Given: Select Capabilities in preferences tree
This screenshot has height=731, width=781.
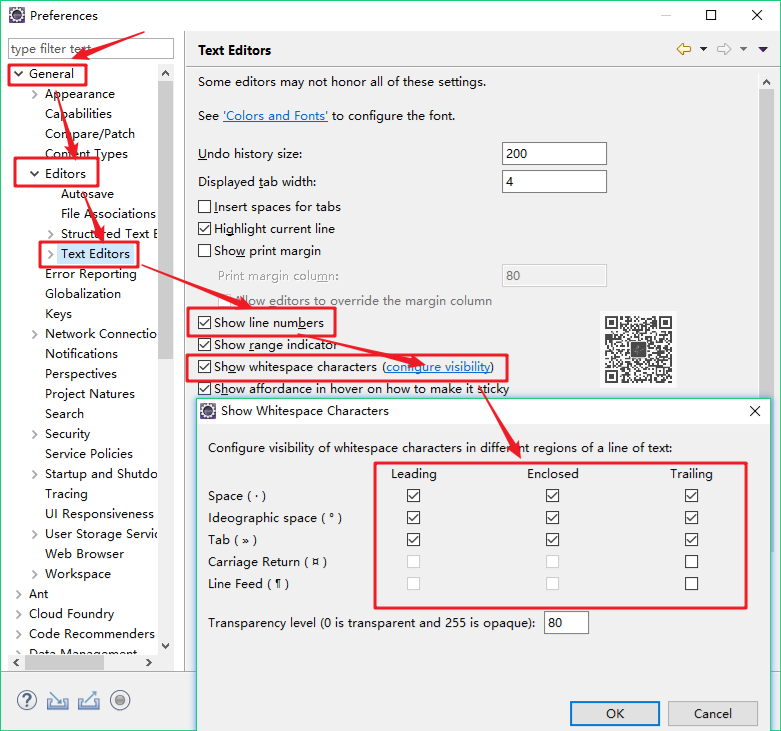Looking at the screenshot, I should [78, 114].
